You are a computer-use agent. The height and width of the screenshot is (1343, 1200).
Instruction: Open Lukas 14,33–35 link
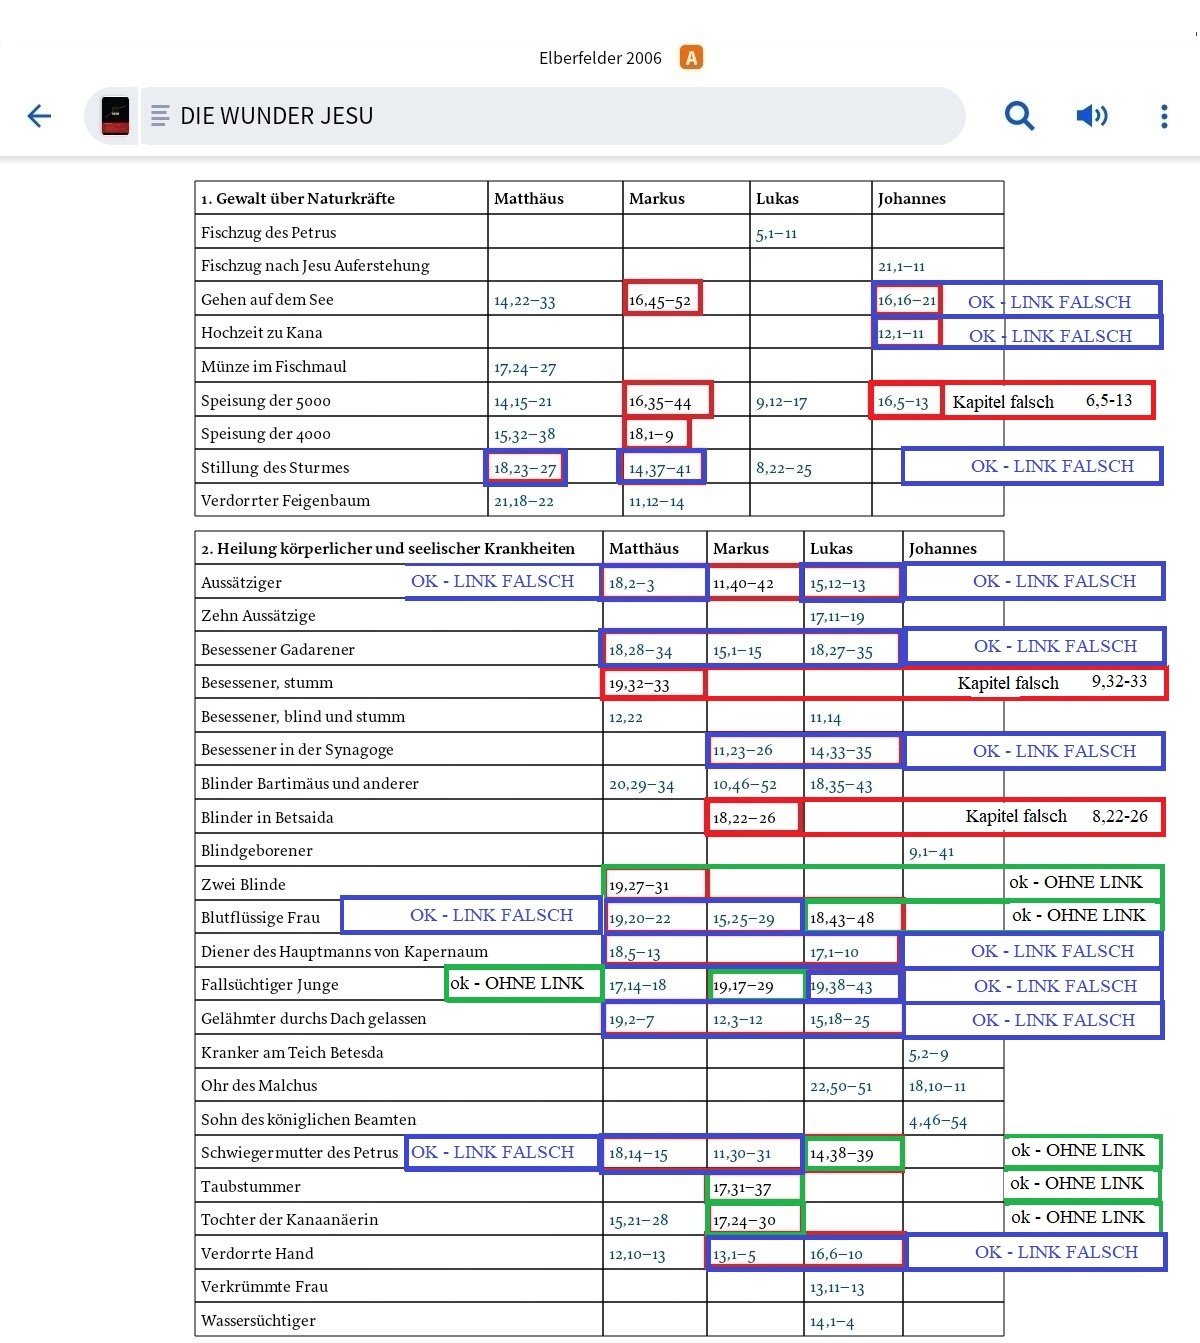point(840,751)
